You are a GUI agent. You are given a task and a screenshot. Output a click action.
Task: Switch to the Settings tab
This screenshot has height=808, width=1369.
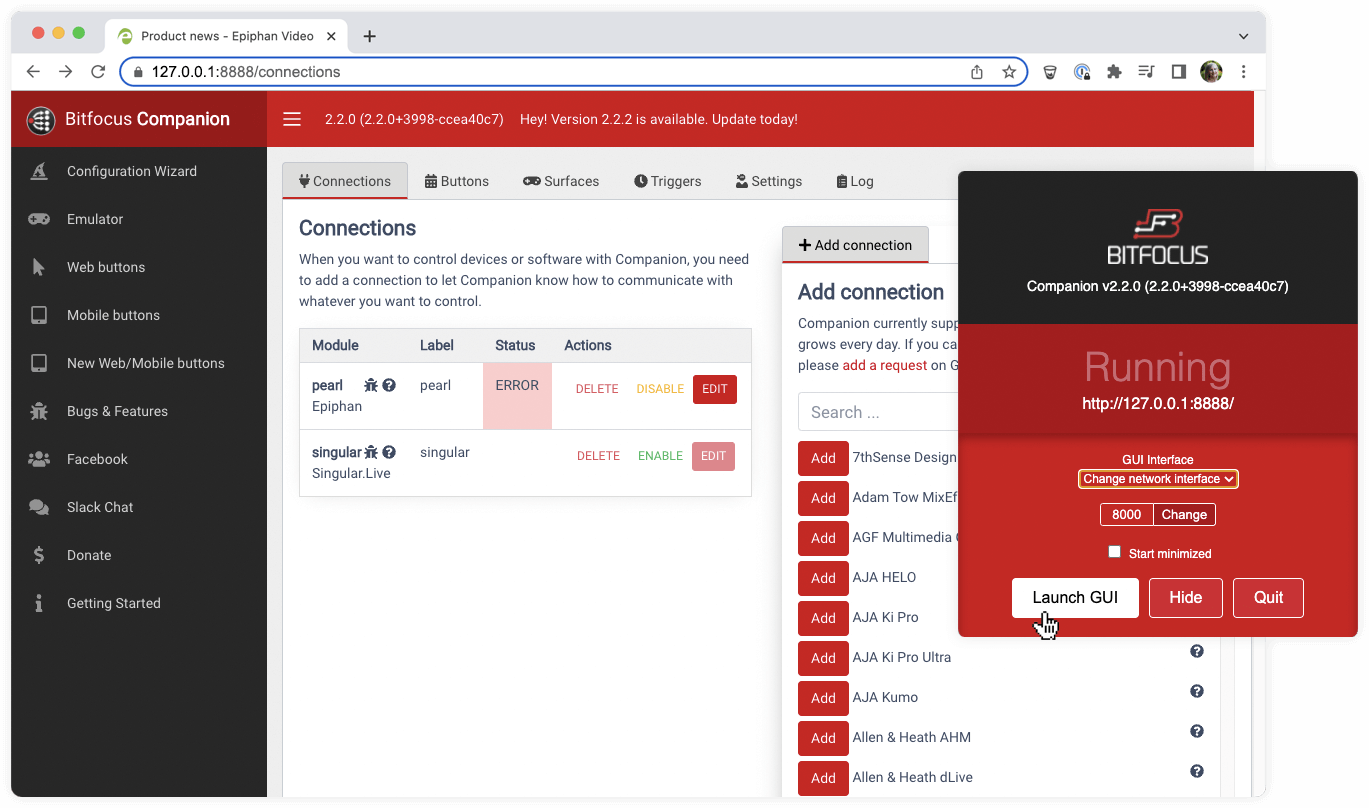pos(769,181)
